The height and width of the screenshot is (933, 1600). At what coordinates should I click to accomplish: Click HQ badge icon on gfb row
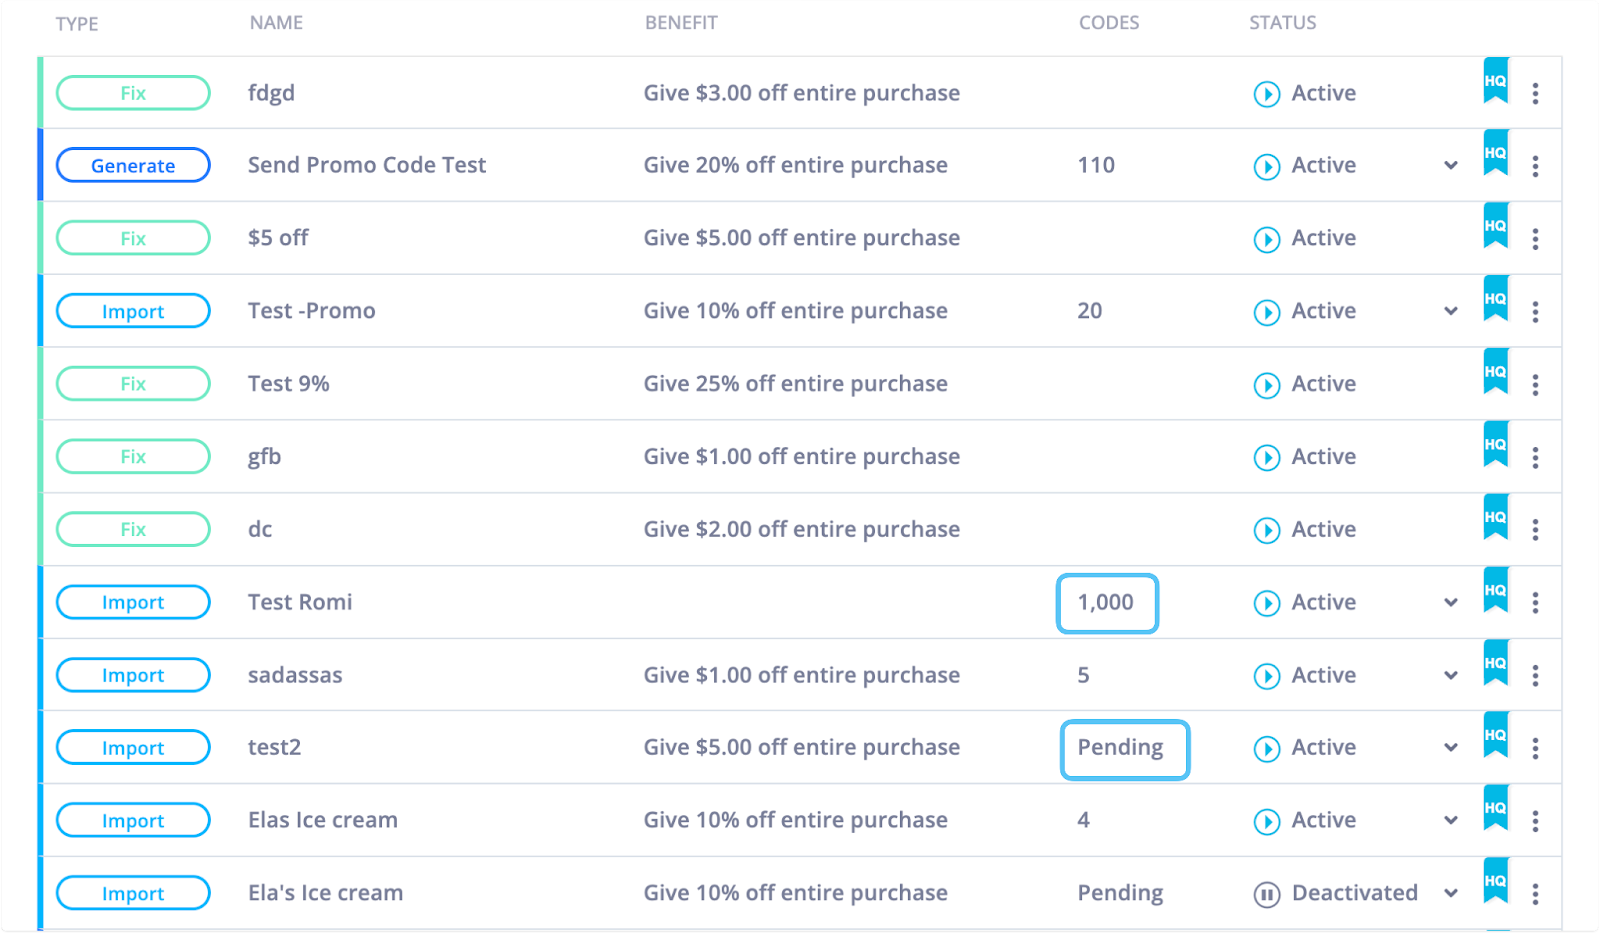[1495, 444]
